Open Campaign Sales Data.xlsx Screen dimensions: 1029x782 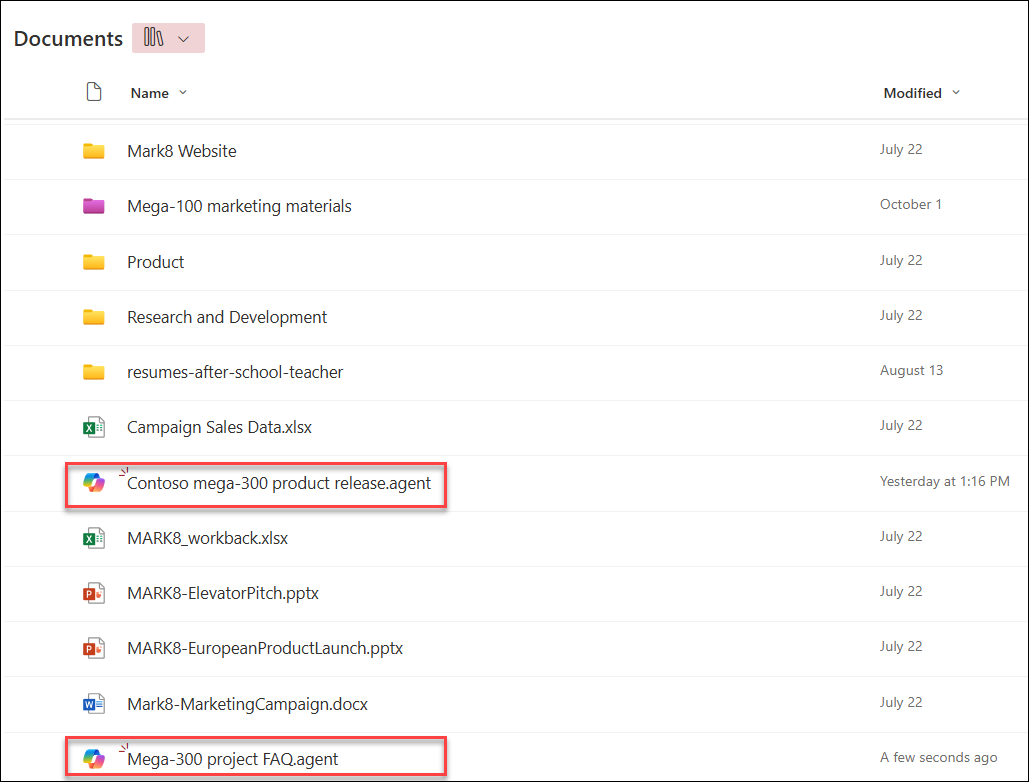click(x=219, y=426)
